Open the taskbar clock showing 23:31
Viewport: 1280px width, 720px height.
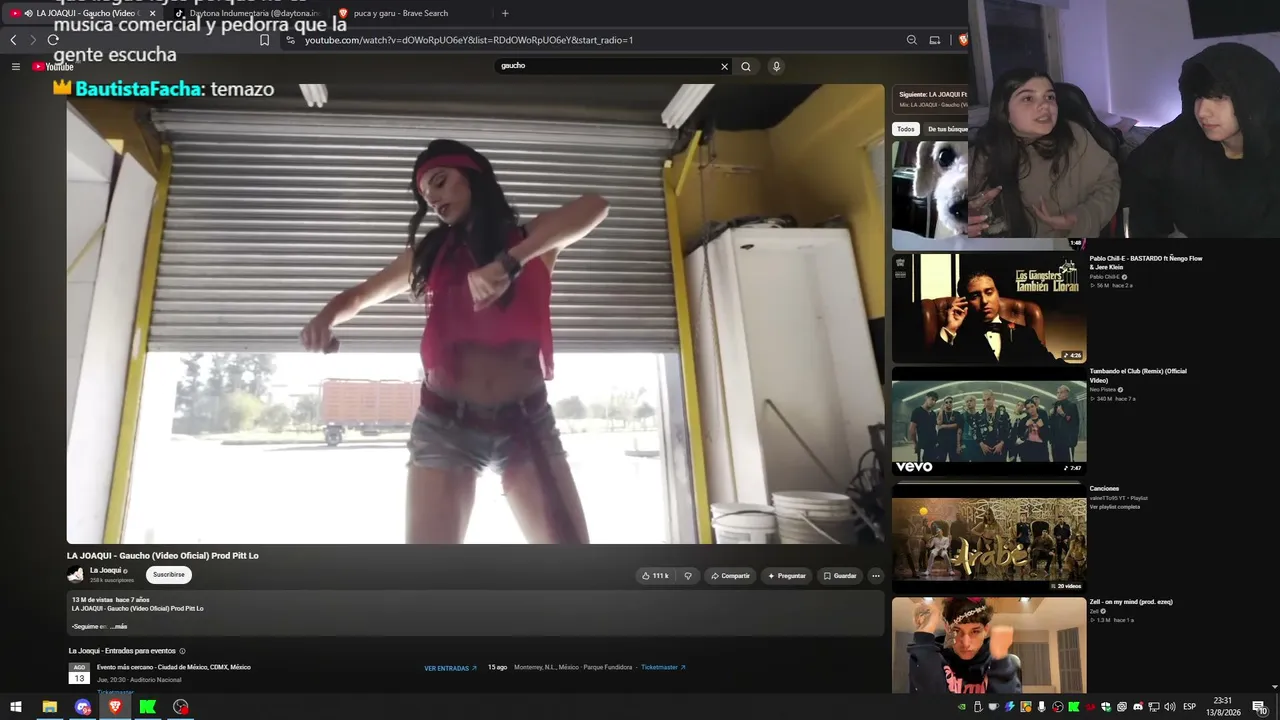[x=1222, y=707]
